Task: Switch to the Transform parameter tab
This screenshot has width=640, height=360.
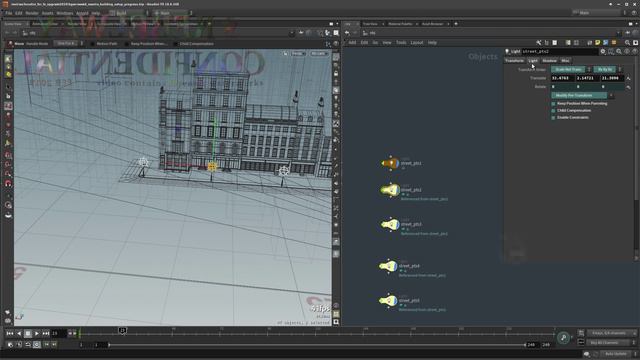Action: [x=514, y=60]
